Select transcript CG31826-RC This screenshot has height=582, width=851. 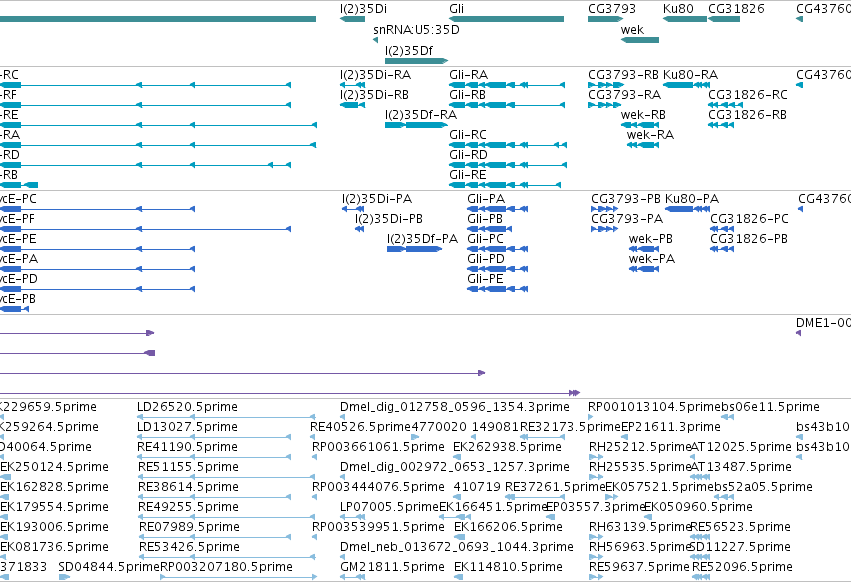[x=747, y=94]
